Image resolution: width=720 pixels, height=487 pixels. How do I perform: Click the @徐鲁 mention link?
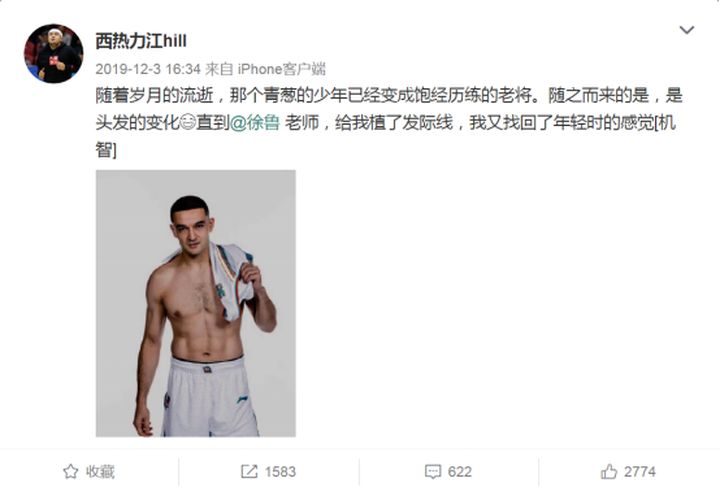tap(254, 123)
